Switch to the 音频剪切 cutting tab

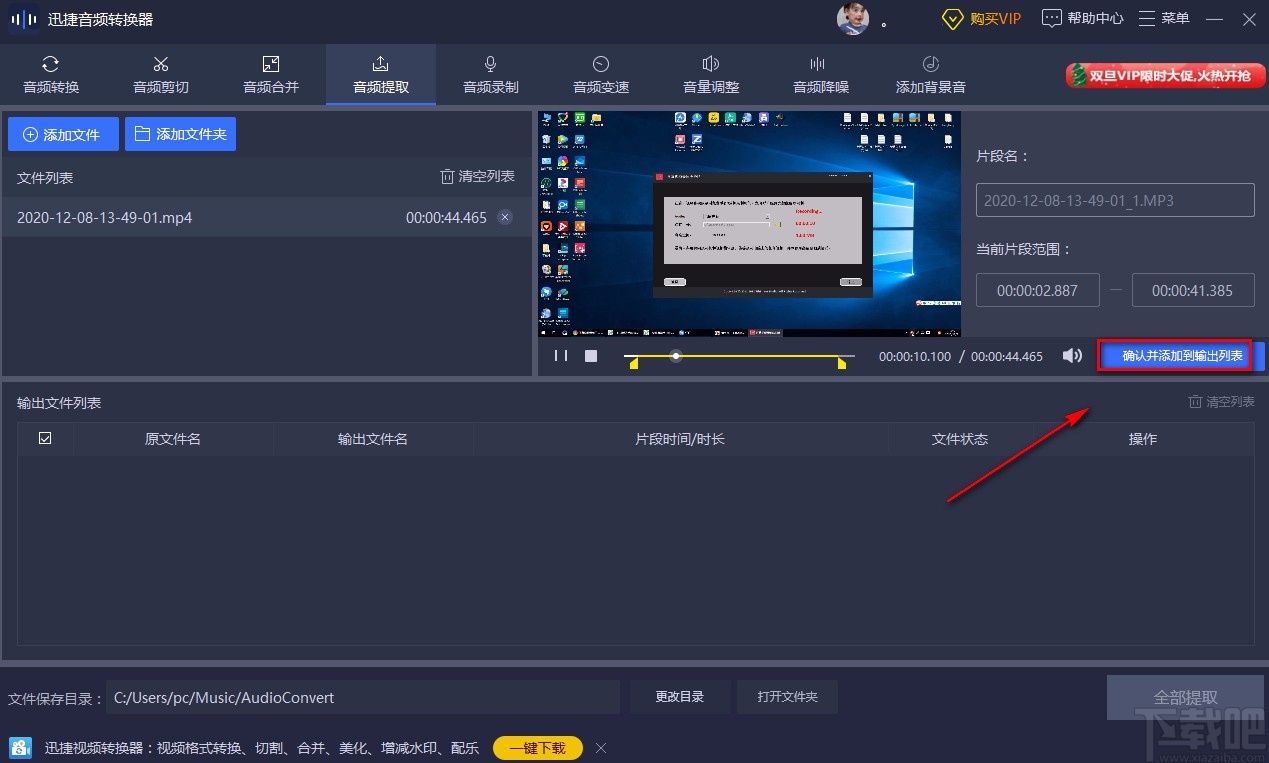(x=160, y=73)
